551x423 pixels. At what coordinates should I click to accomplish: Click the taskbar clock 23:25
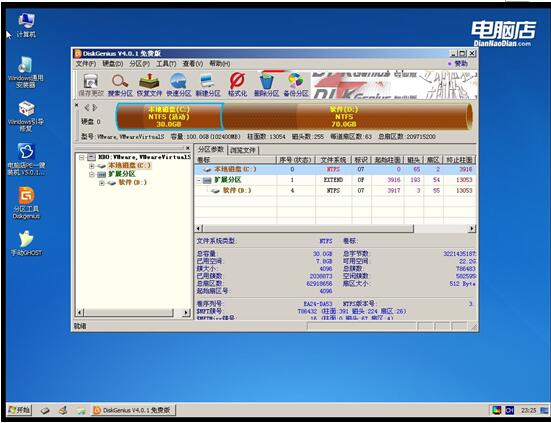coord(529,410)
